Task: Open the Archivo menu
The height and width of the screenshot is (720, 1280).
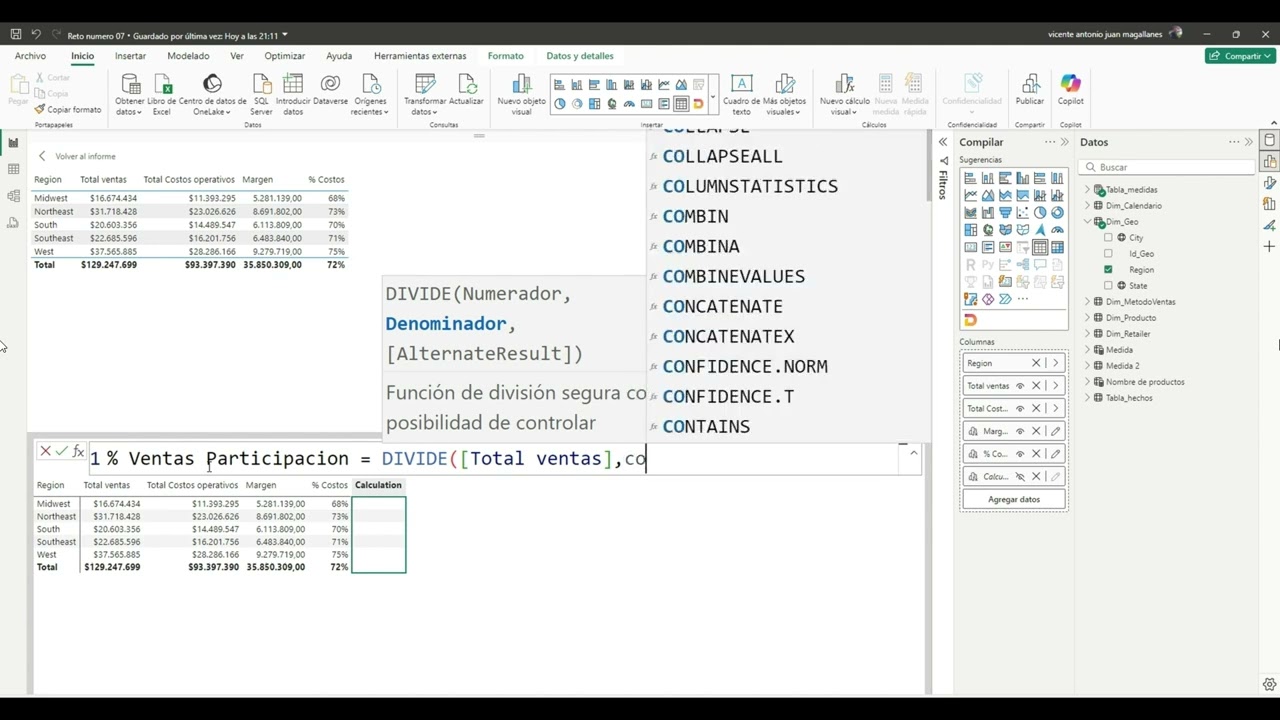Action: tap(30, 56)
